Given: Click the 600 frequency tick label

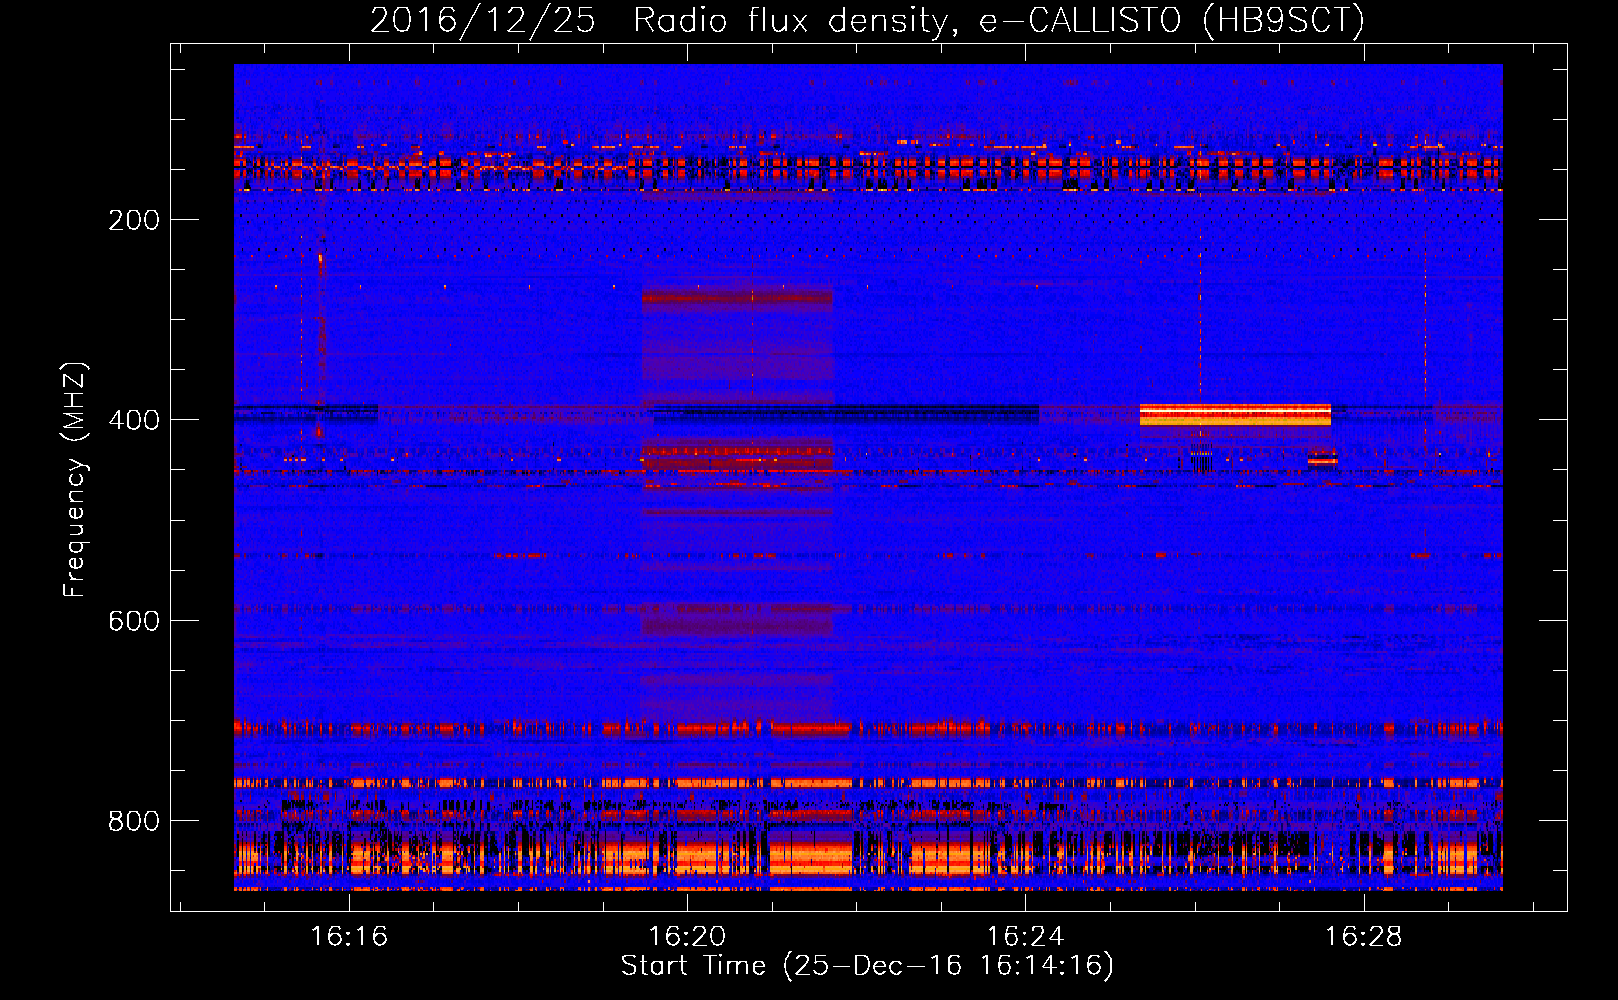Looking at the screenshot, I should pyautogui.click(x=134, y=621).
